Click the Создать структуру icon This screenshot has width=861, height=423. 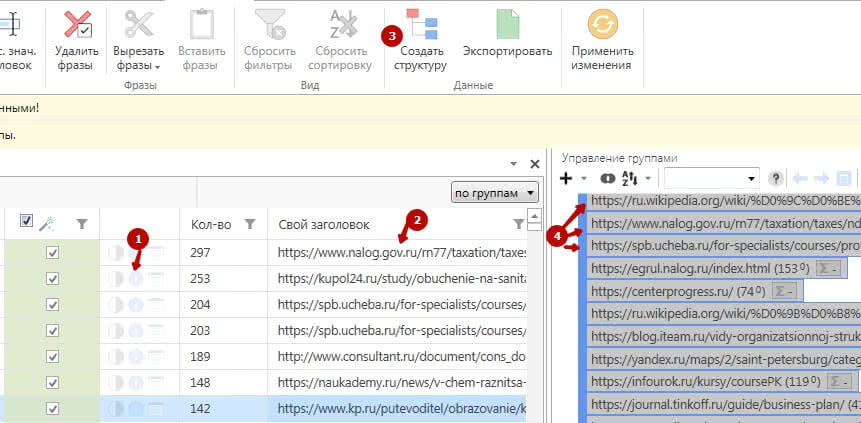[421, 24]
